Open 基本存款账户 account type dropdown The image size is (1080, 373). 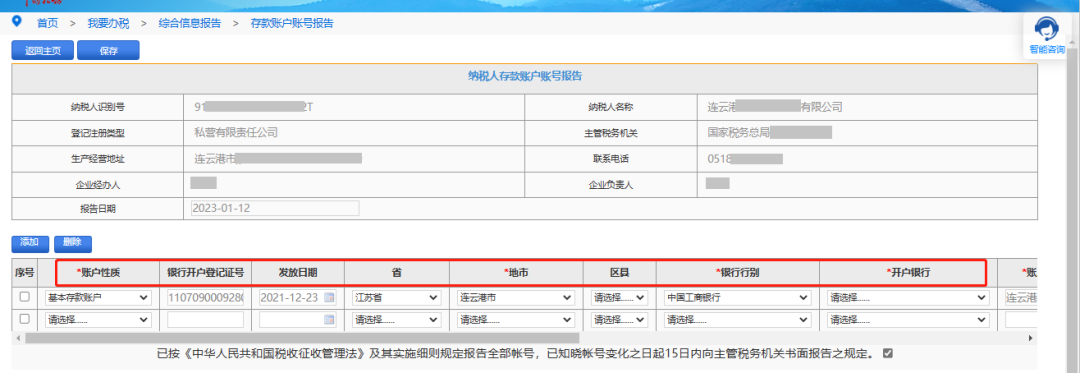(98, 298)
